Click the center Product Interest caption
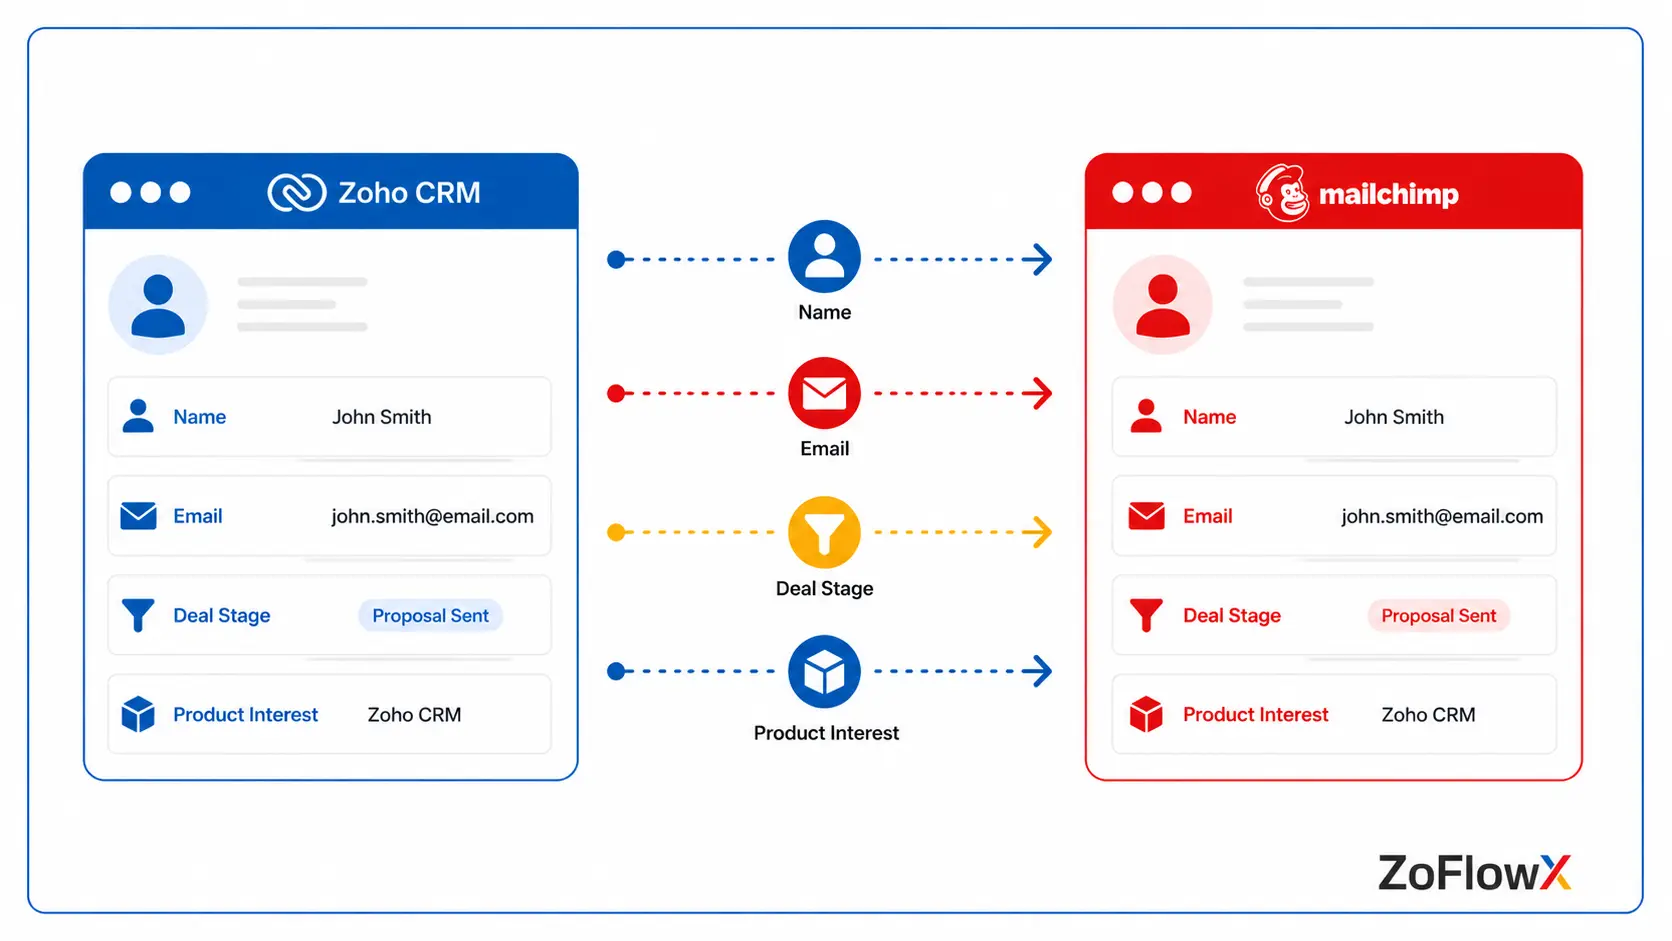Screen dimensions: 1672x941 click(826, 733)
